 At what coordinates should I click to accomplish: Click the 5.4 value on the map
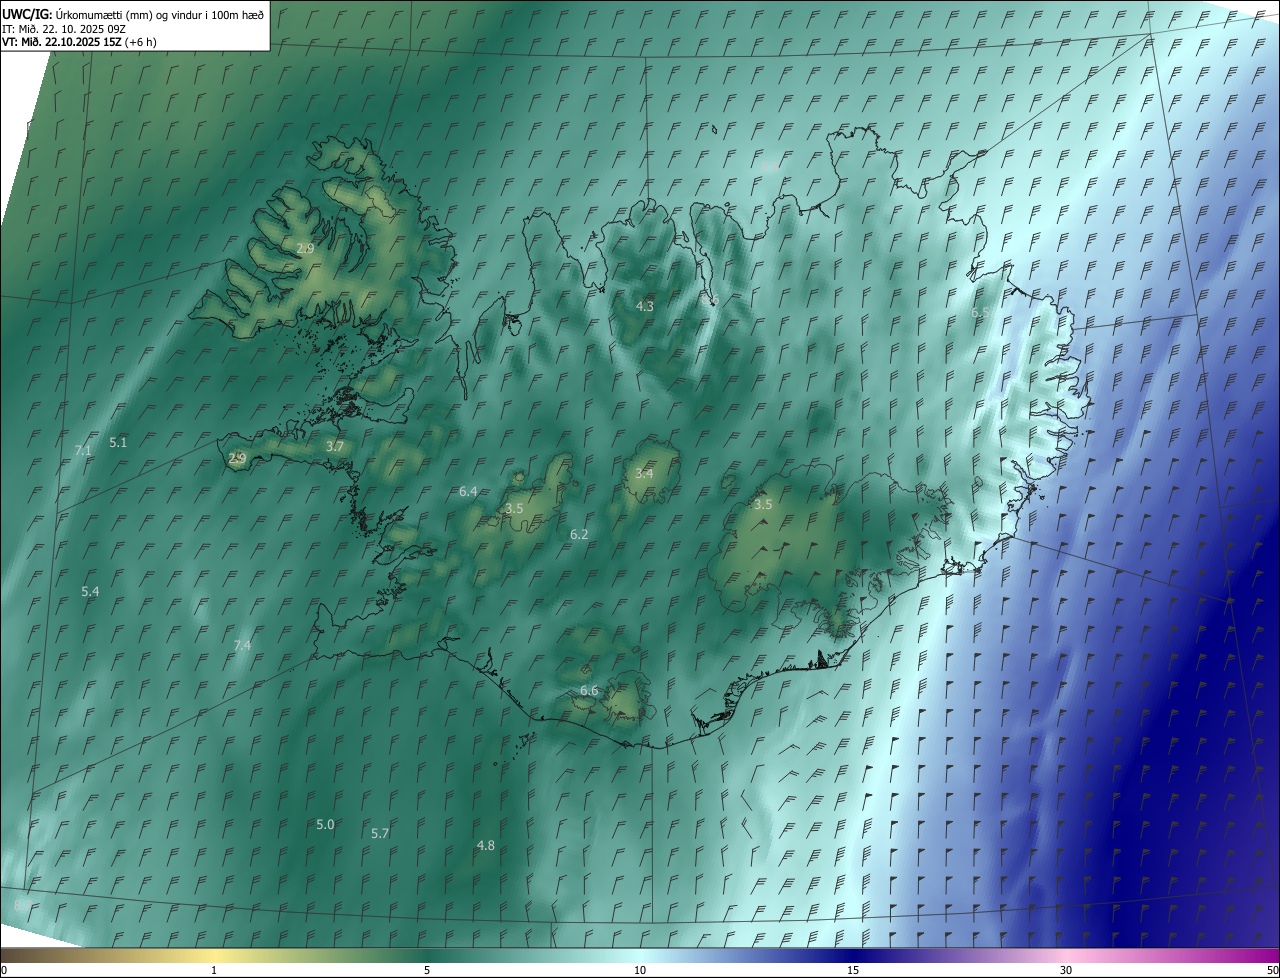[90, 592]
